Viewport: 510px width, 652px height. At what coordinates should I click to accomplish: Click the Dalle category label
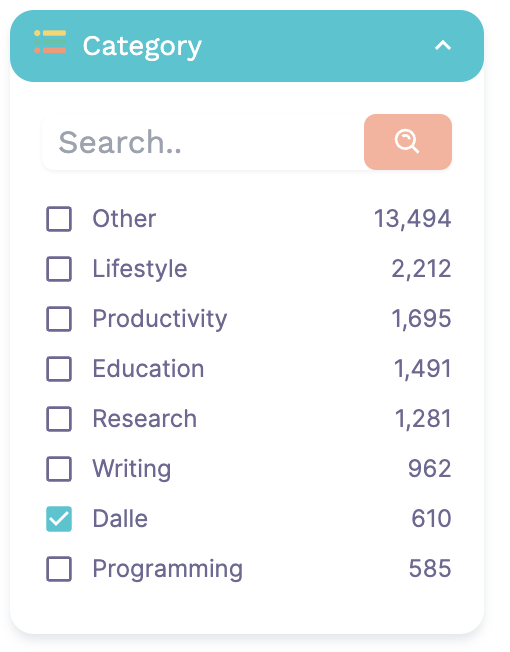120,519
